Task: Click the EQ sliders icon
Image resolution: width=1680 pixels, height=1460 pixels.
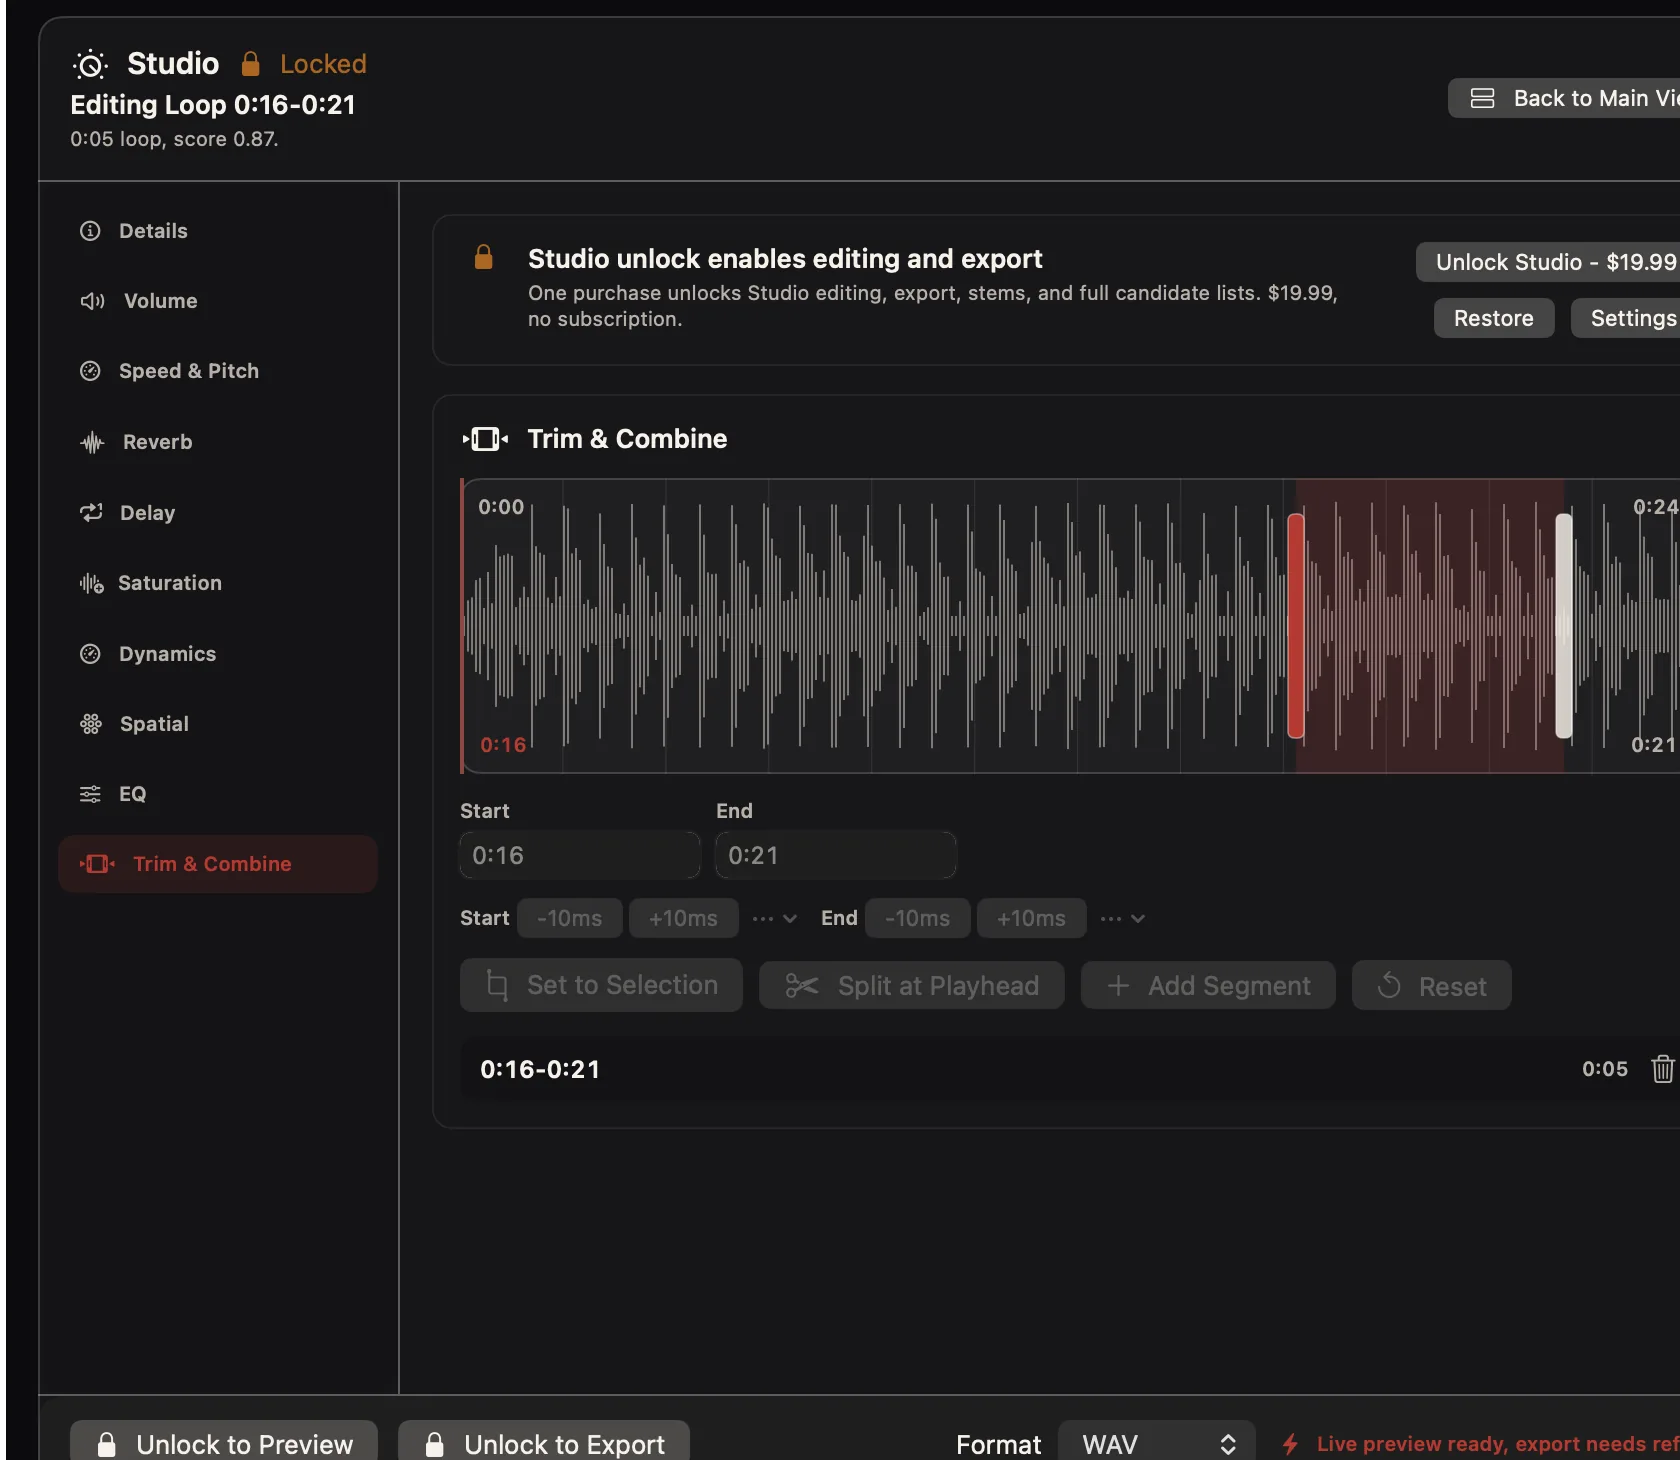Action: coord(90,794)
